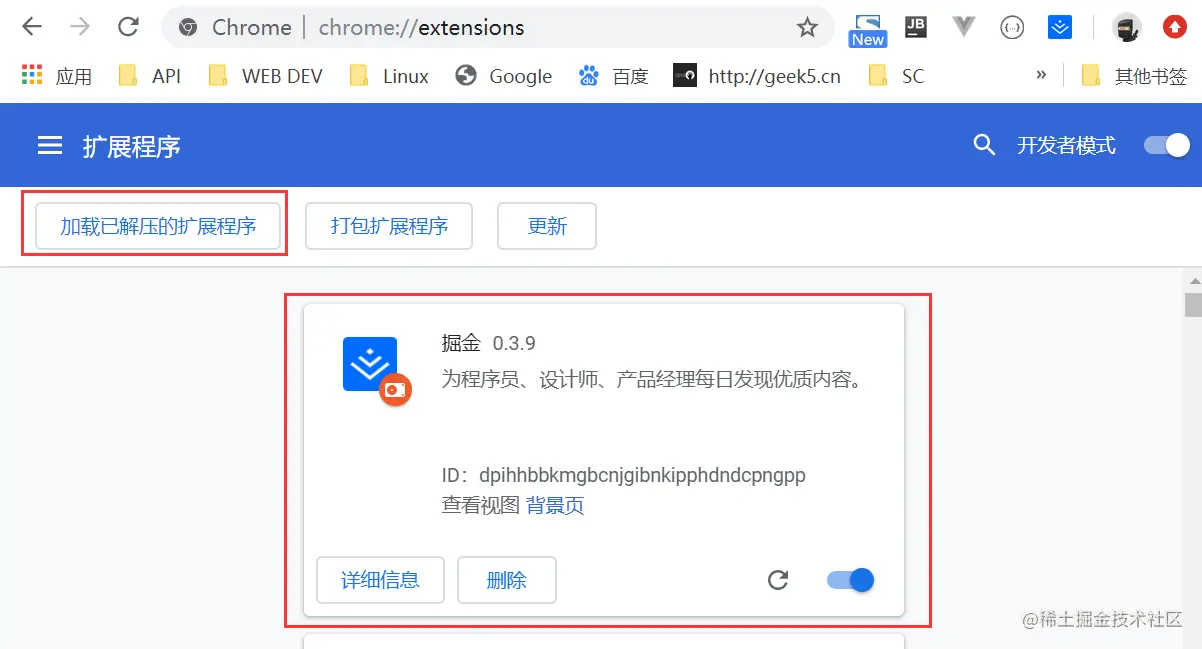The width and height of the screenshot is (1202, 649).
Task: Open the JB extension icon
Action: pyautogui.click(x=916, y=27)
